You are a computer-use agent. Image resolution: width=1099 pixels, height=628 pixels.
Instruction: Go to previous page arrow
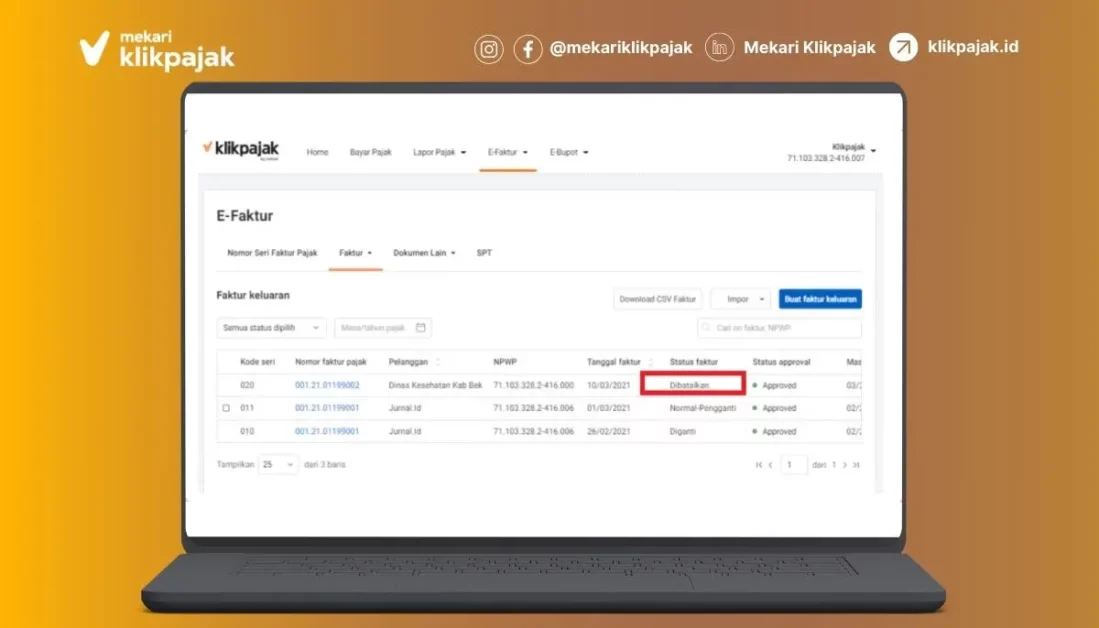pyautogui.click(x=770, y=465)
